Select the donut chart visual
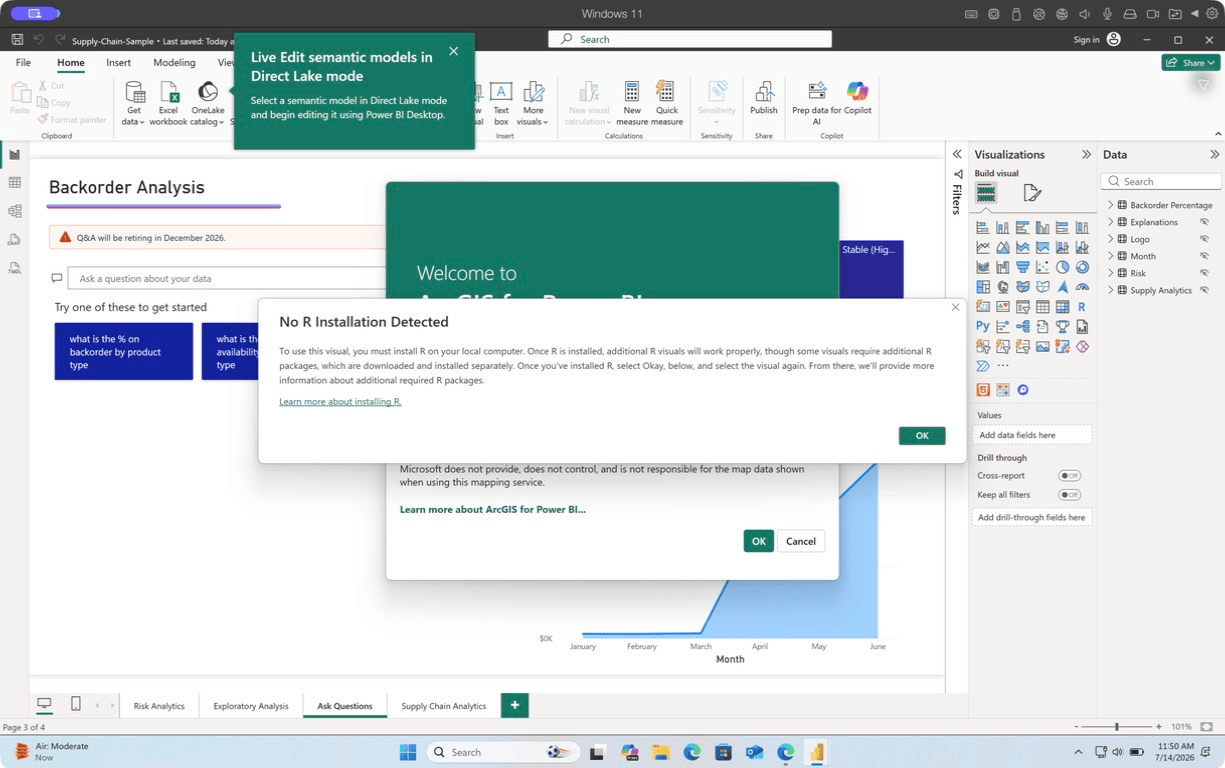The width and height of the screenshot is (1225, 768). (1082, 267)
